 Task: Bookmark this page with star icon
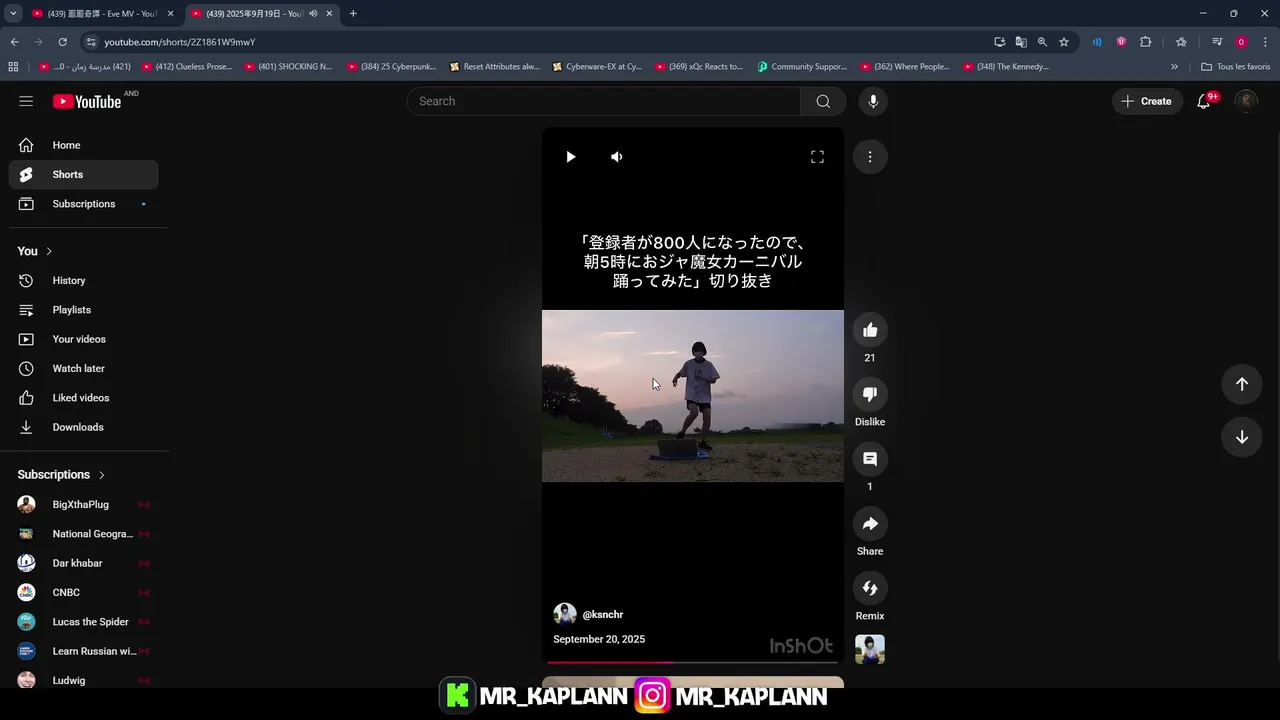click(1064, 42)
